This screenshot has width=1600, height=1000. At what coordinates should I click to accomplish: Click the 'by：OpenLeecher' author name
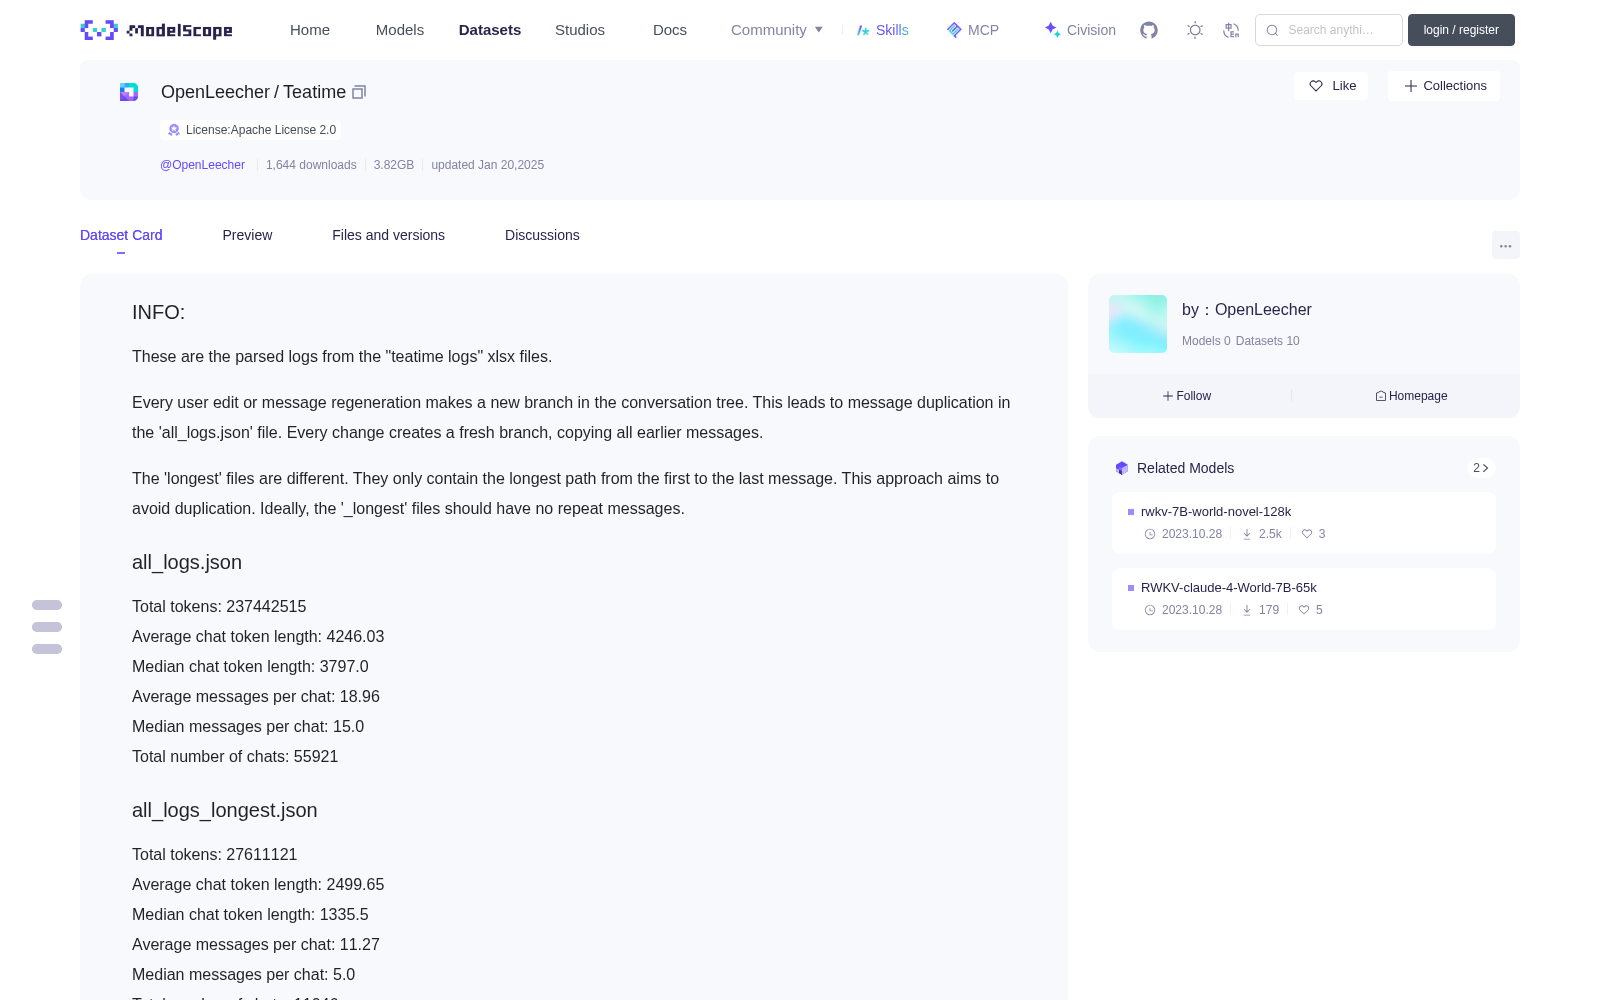[x=1247, y=310]
